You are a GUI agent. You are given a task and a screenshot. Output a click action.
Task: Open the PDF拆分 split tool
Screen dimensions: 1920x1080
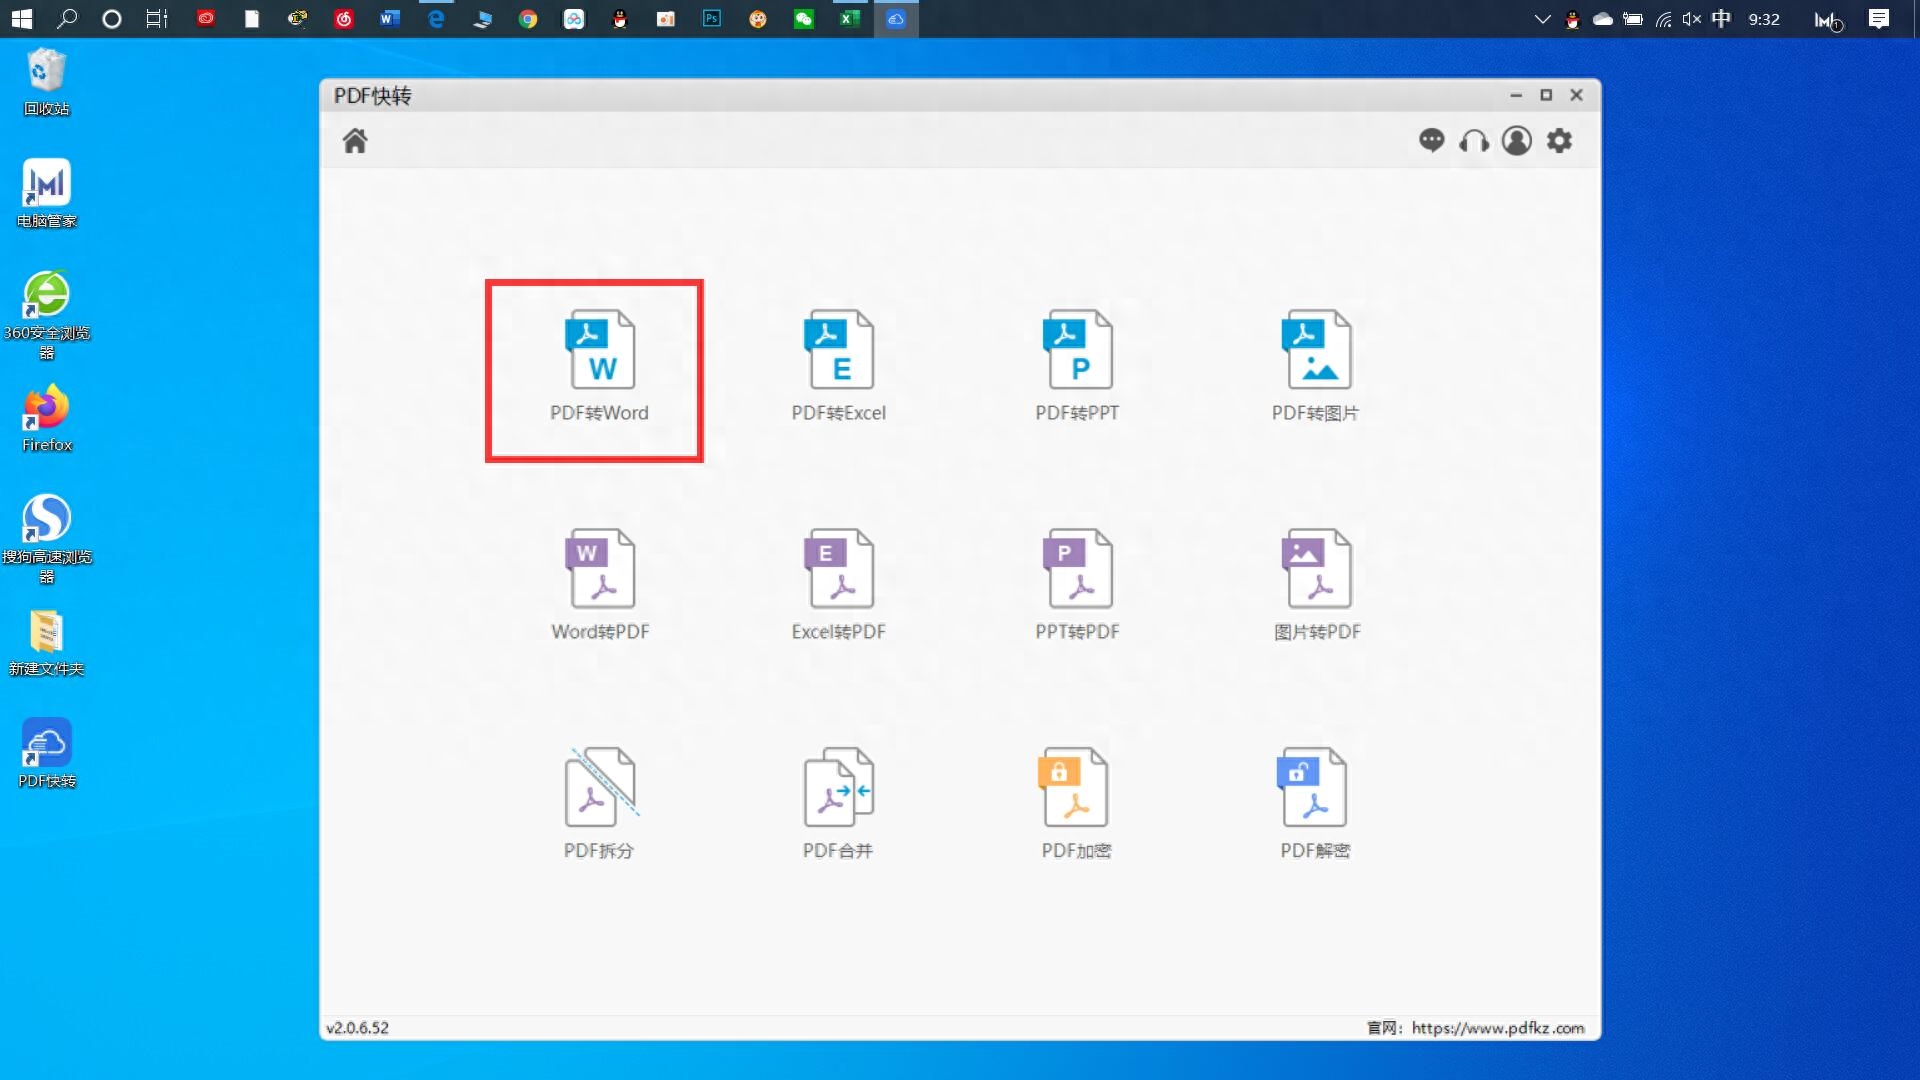click(600, 804)
